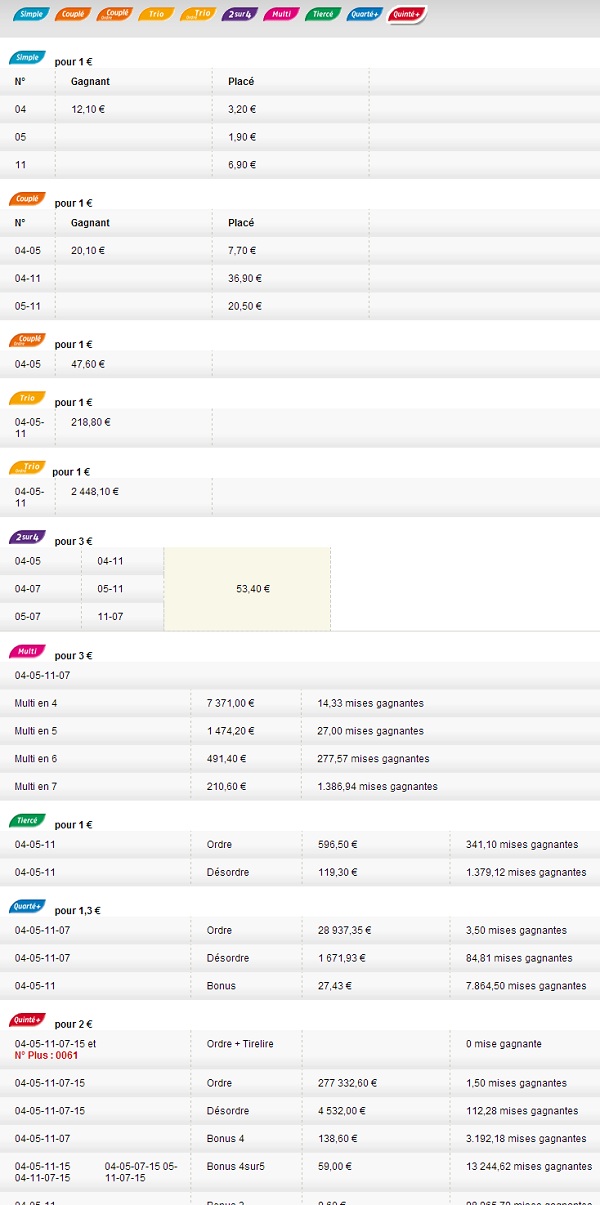Click the green Tiercé section badge
Image resolution: width=600 pixels, height=1205 pixels.
[26, 821]
